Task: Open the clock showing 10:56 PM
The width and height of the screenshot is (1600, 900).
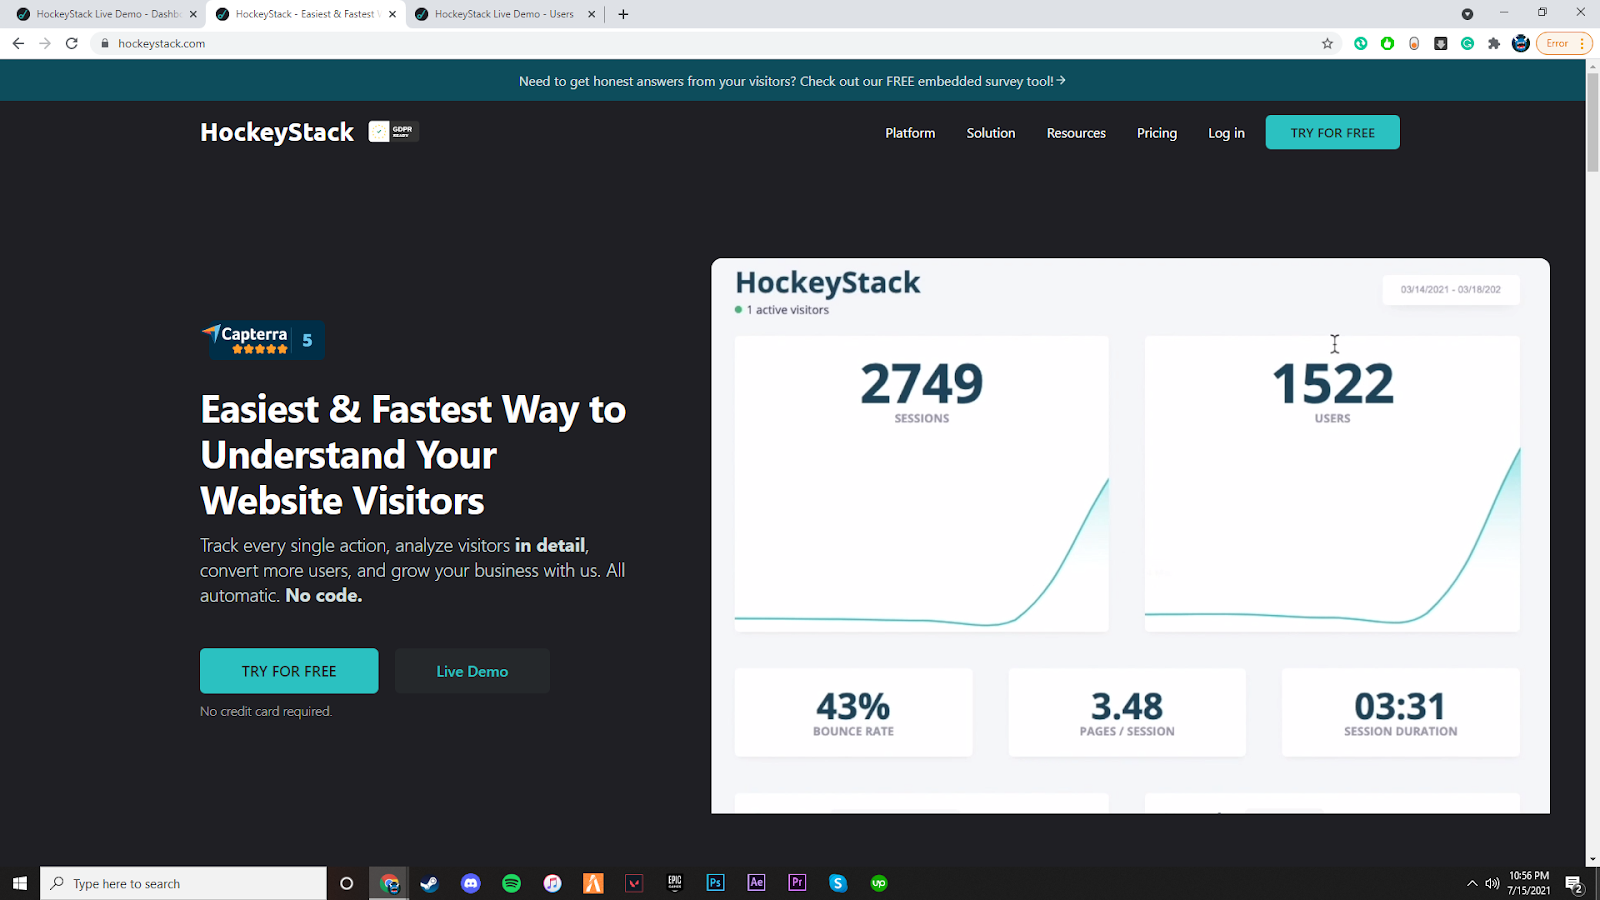Action: click(x=1529, y=883)
